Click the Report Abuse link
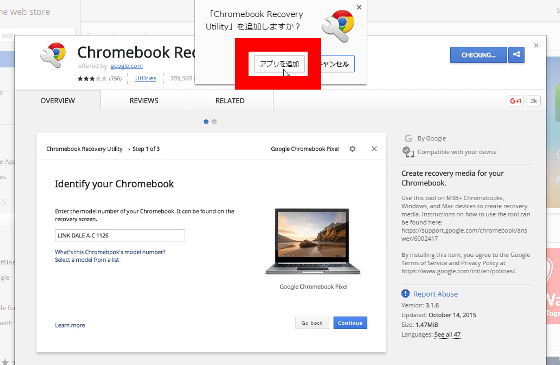The height and width of the screenshot is (365, 560). pos(435,294)
